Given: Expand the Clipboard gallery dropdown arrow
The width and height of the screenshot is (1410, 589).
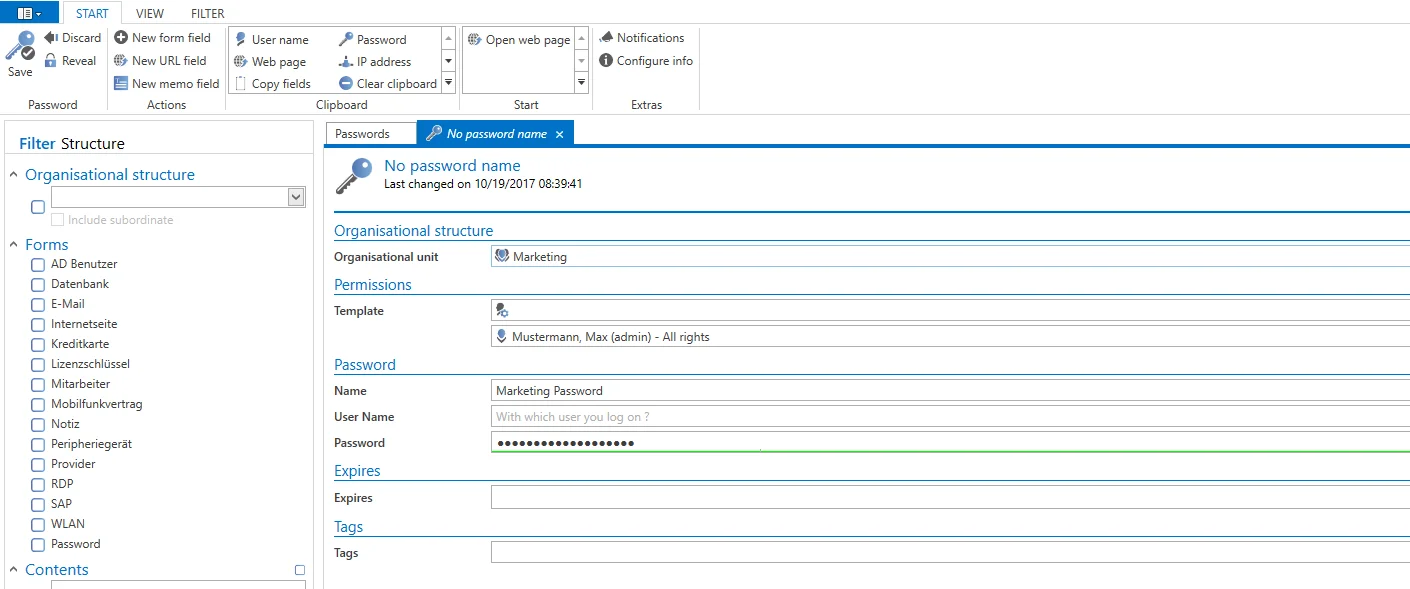Looking at the screenshot, I should (448, 84).
